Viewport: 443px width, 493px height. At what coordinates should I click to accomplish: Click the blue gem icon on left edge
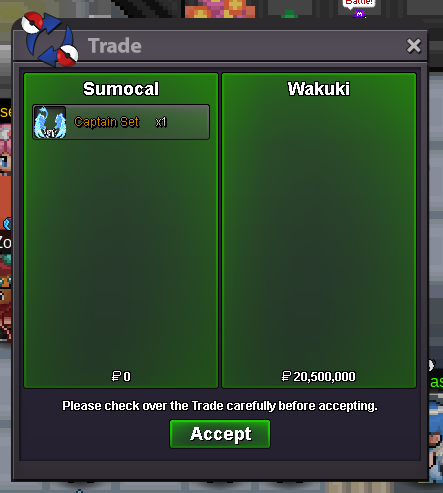(x=7, y=224)
